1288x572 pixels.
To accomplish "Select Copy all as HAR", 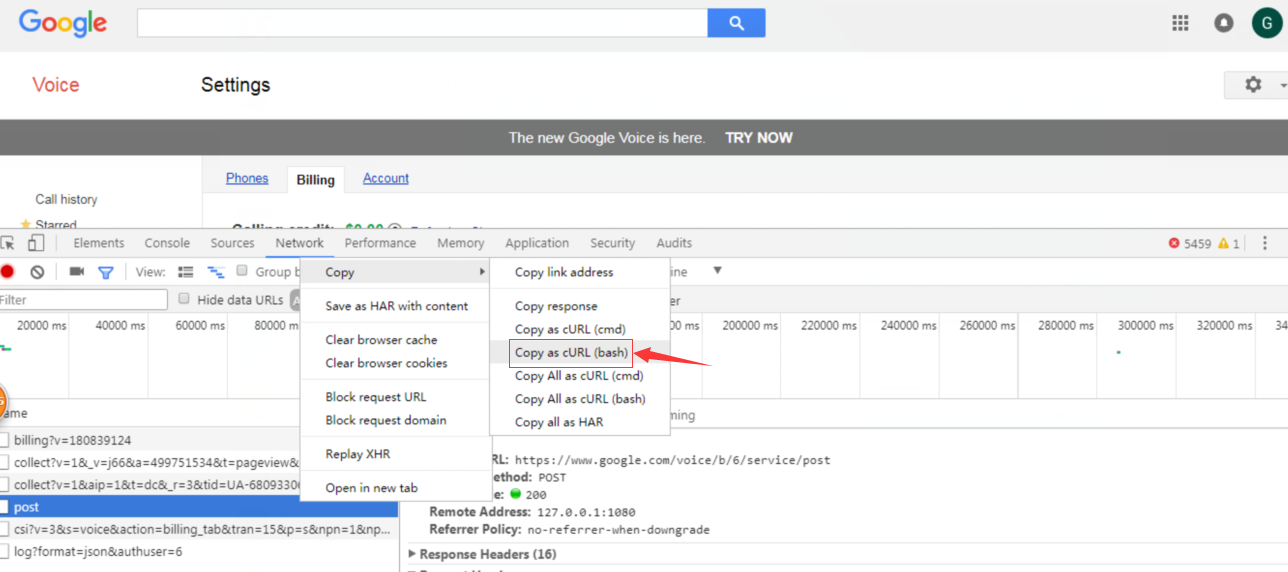I will (x=559, y=422).
